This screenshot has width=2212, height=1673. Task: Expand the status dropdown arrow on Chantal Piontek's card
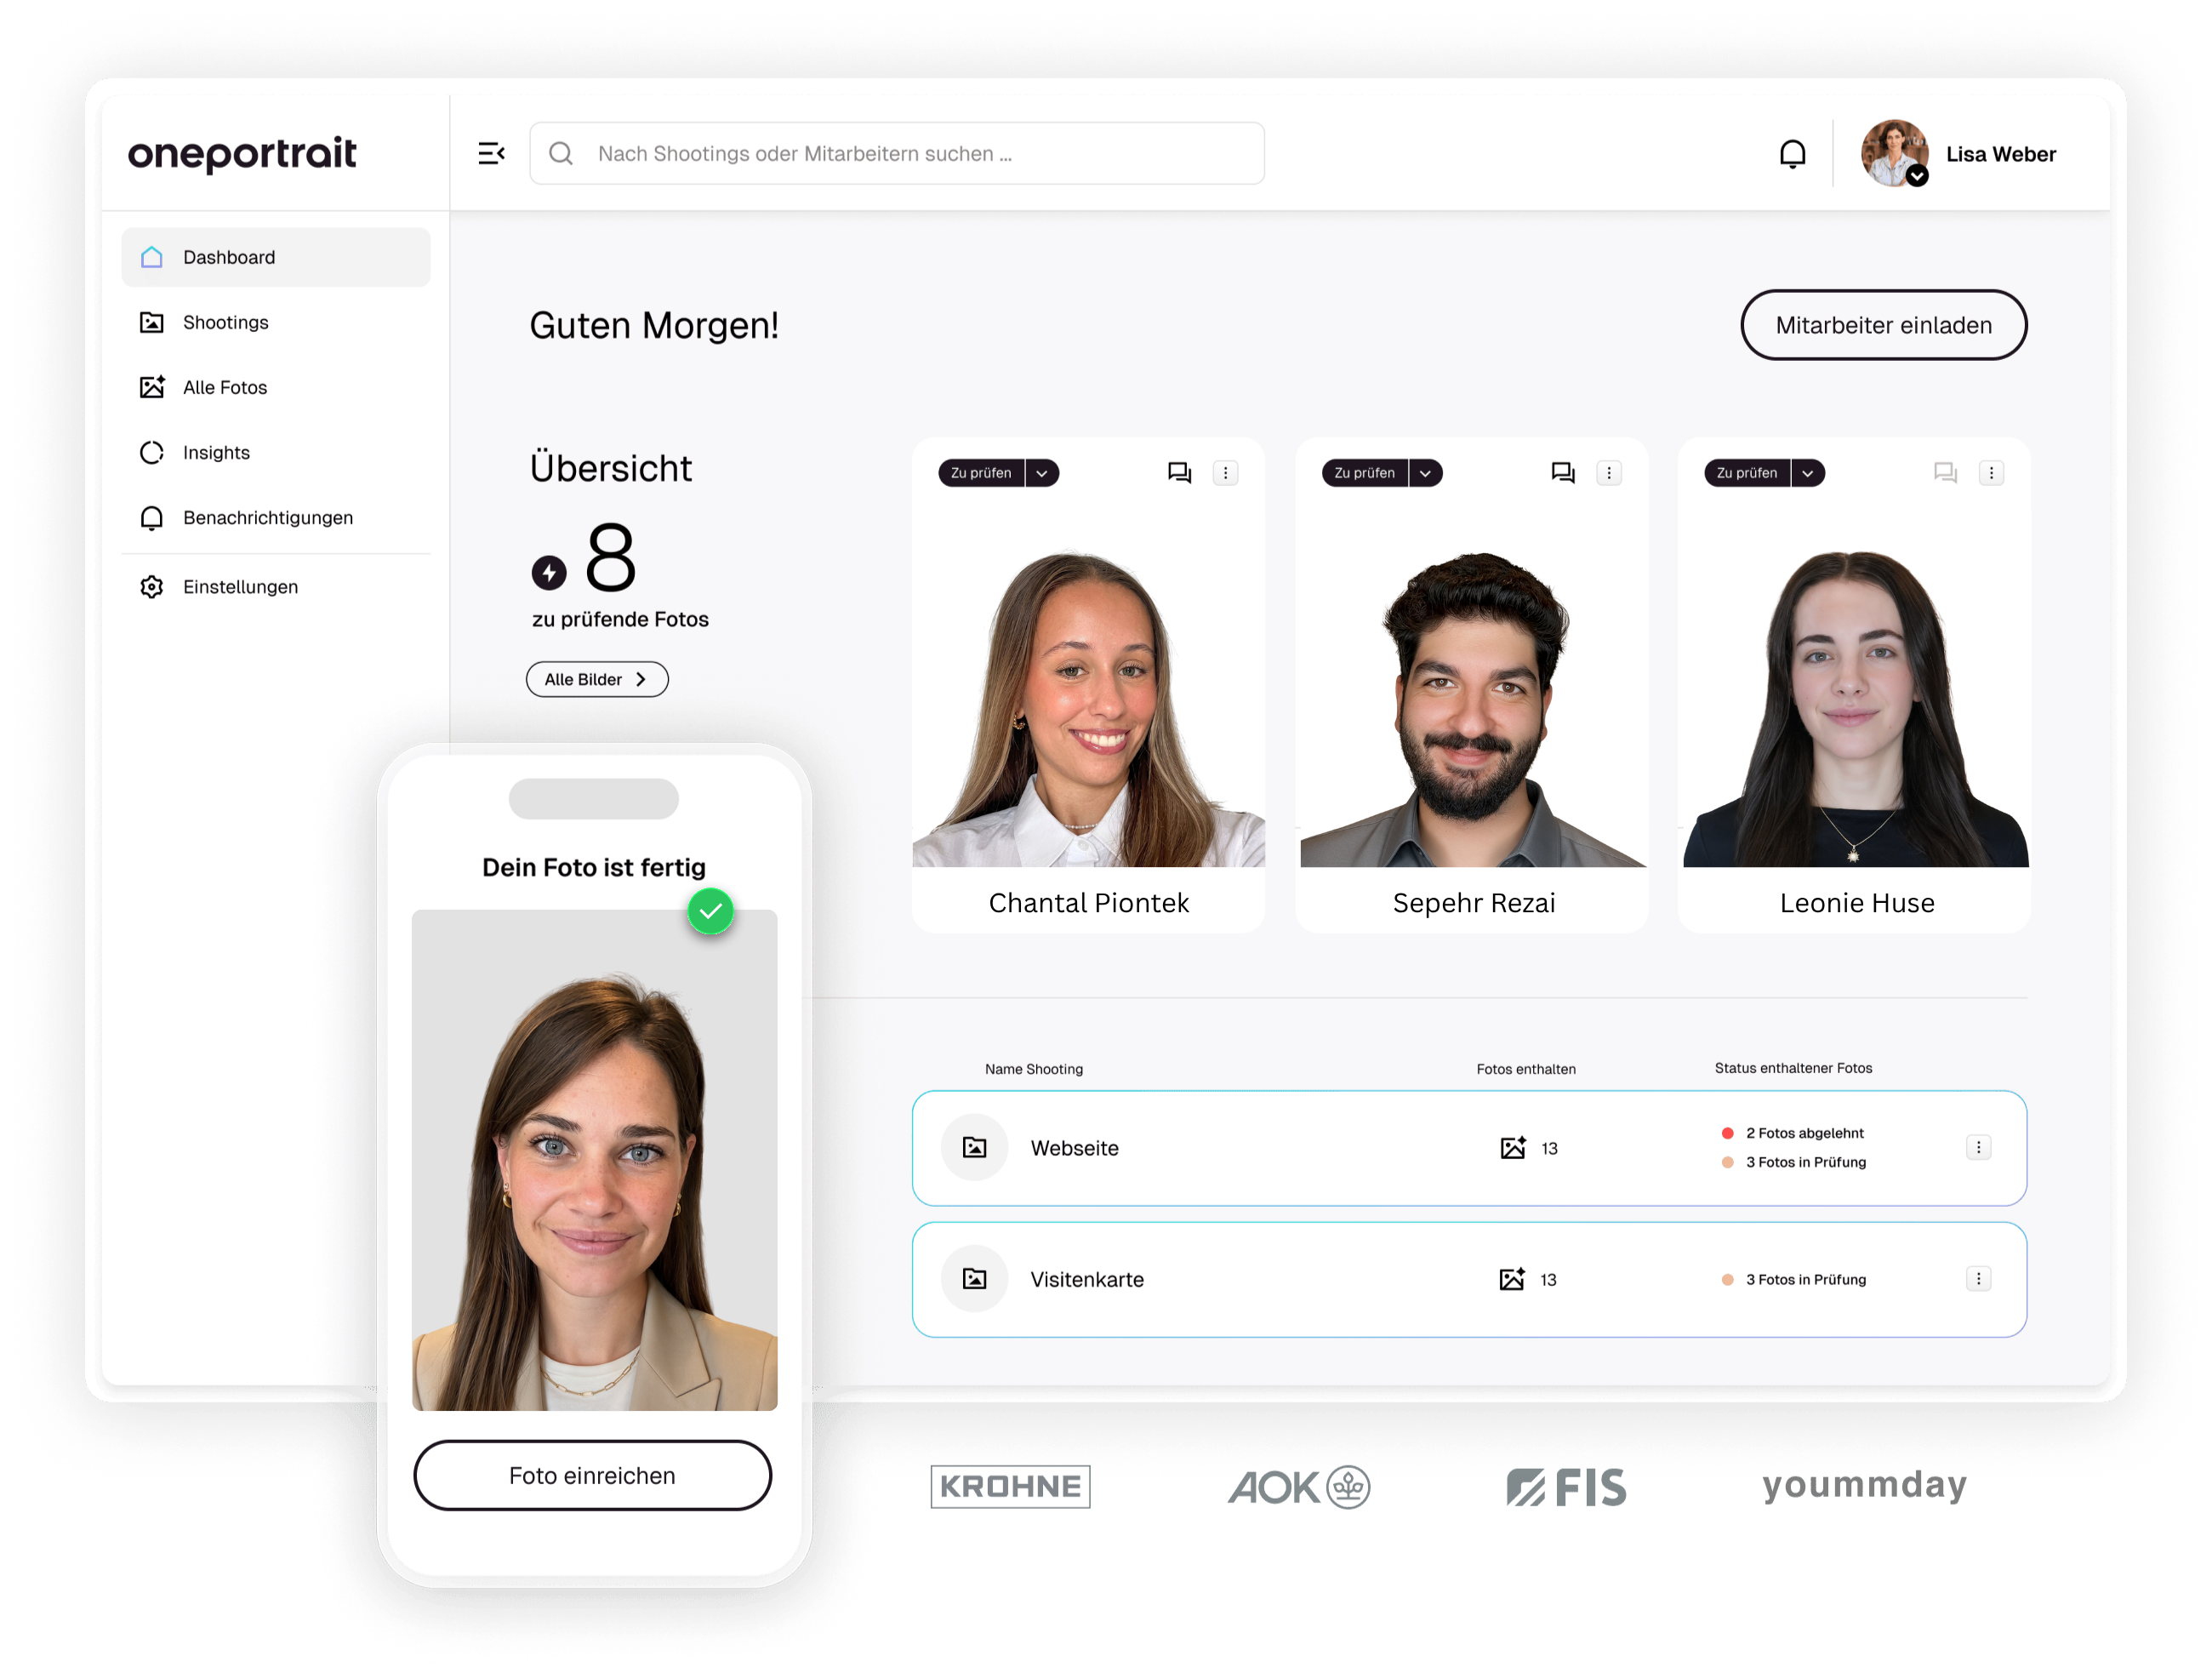[x=1042, y=473]
